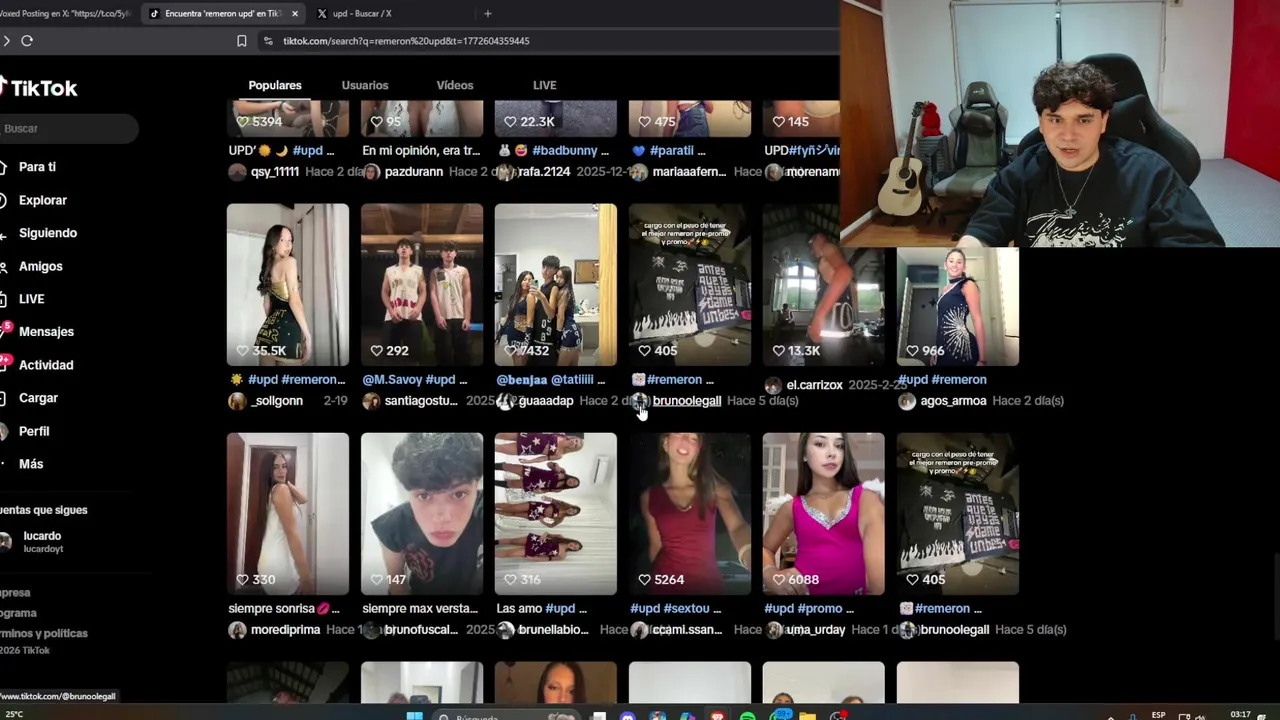Switch to the 'Voxed Posting en X' tab

pyautogui.click(x=65, y=14)
